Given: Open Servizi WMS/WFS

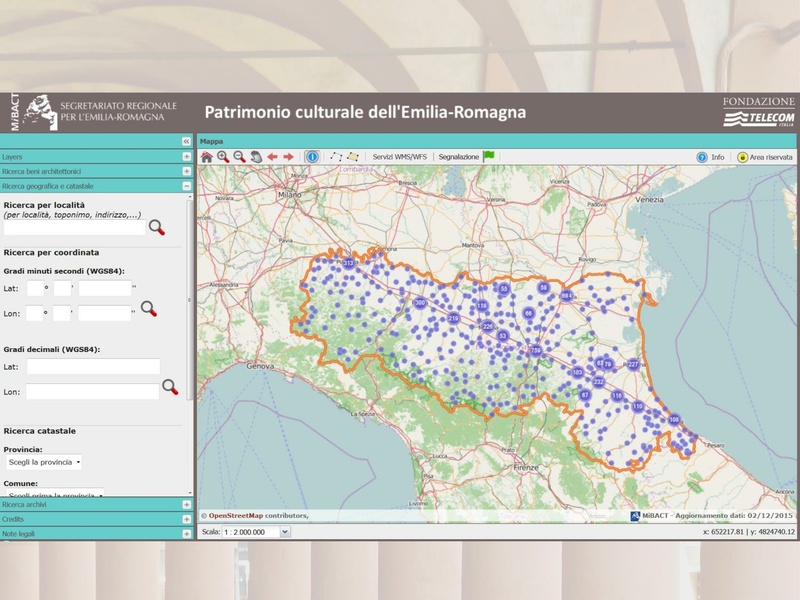Looking at the screenshot, I should (399, 157).
